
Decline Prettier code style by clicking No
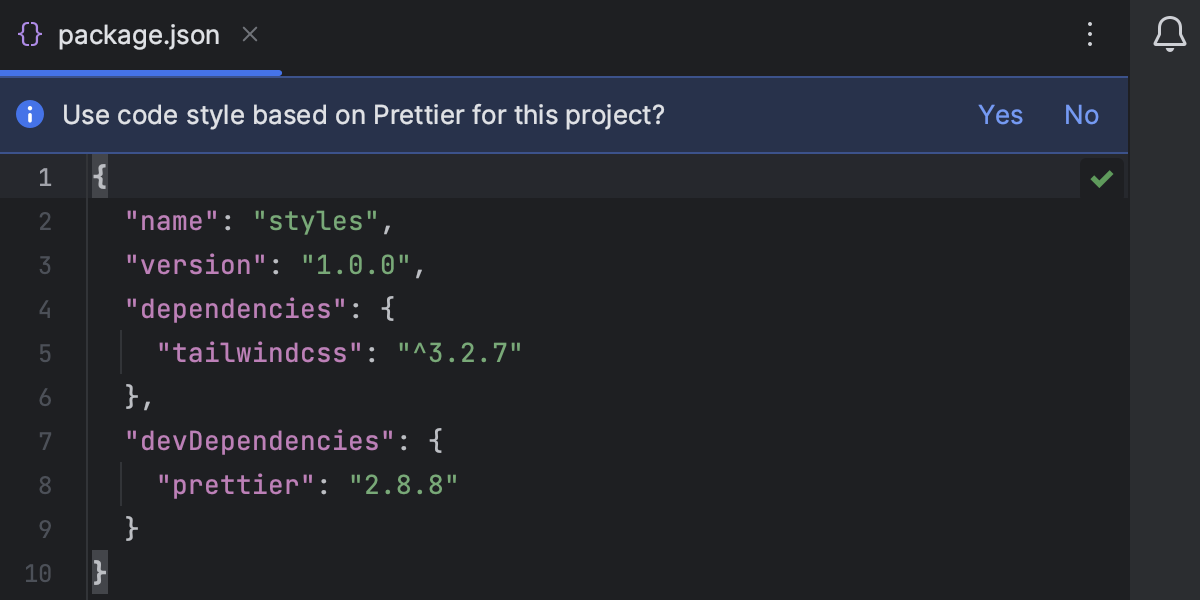click(1080, 114)
